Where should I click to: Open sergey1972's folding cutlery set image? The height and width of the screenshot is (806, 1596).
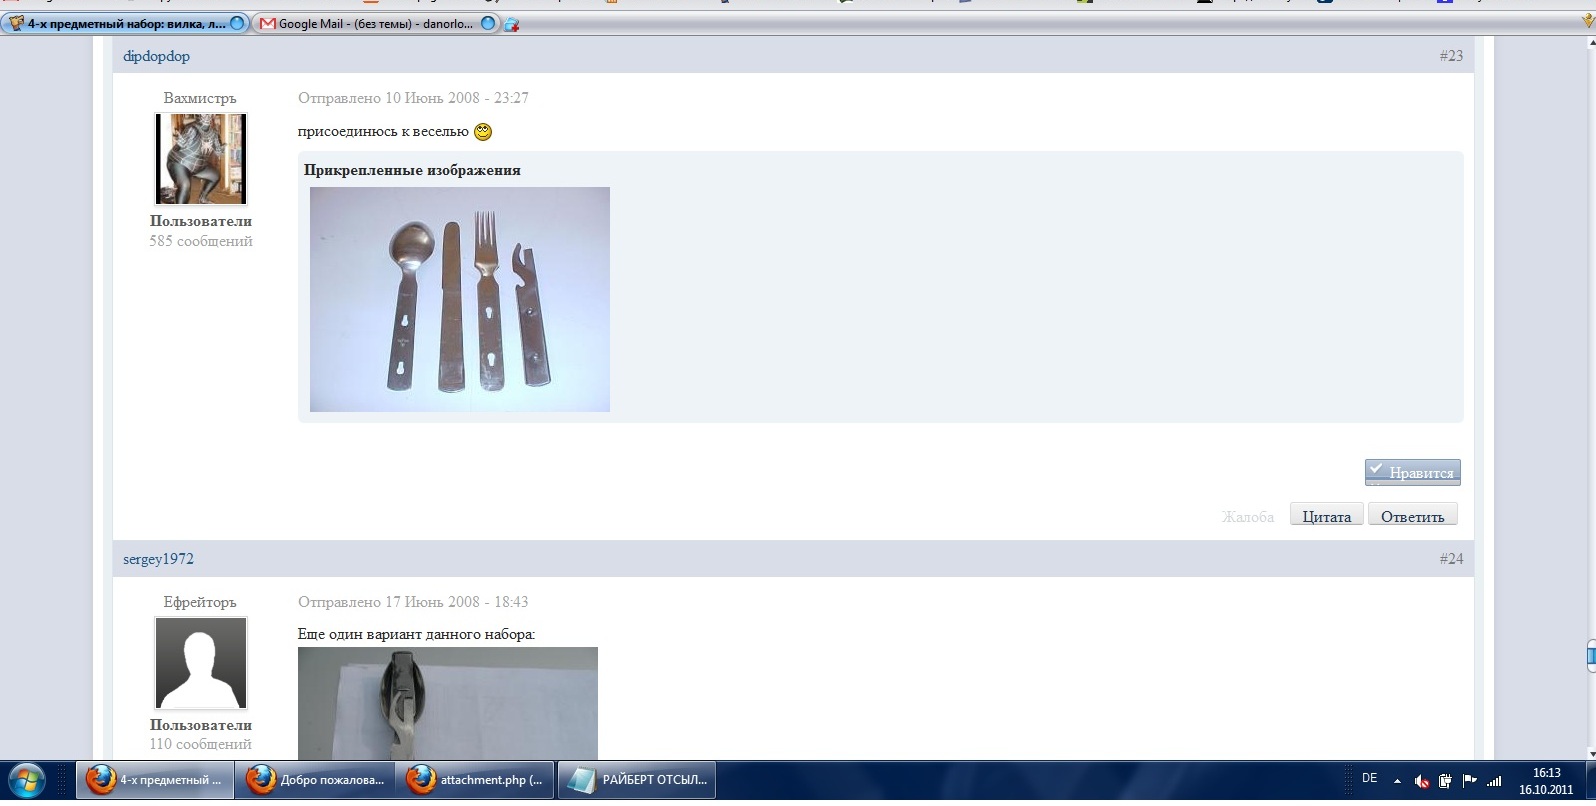click(448, 703)
